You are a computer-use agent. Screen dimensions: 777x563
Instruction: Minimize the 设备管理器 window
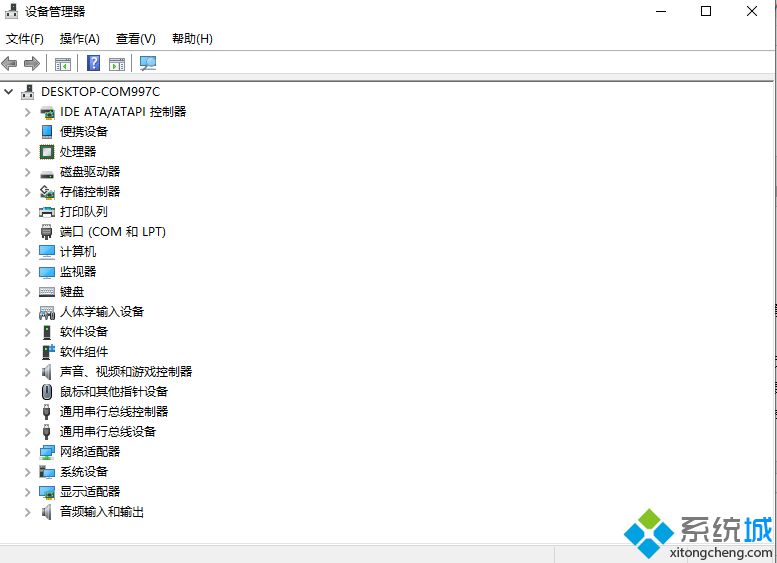[x=661, y=11]
